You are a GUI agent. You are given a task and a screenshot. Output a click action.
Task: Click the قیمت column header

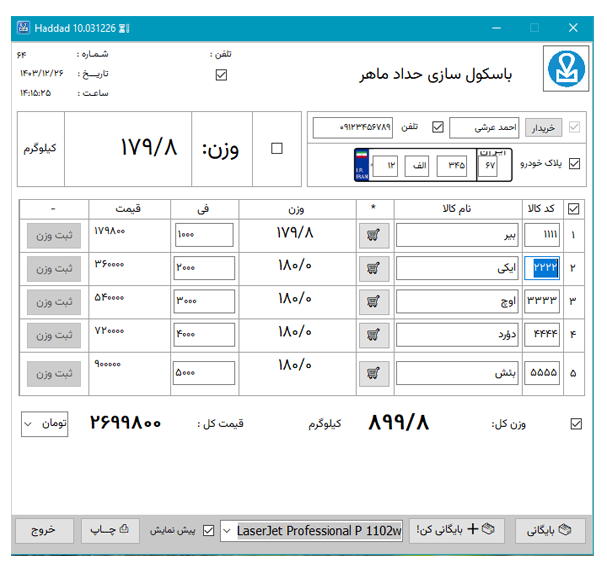128,209
